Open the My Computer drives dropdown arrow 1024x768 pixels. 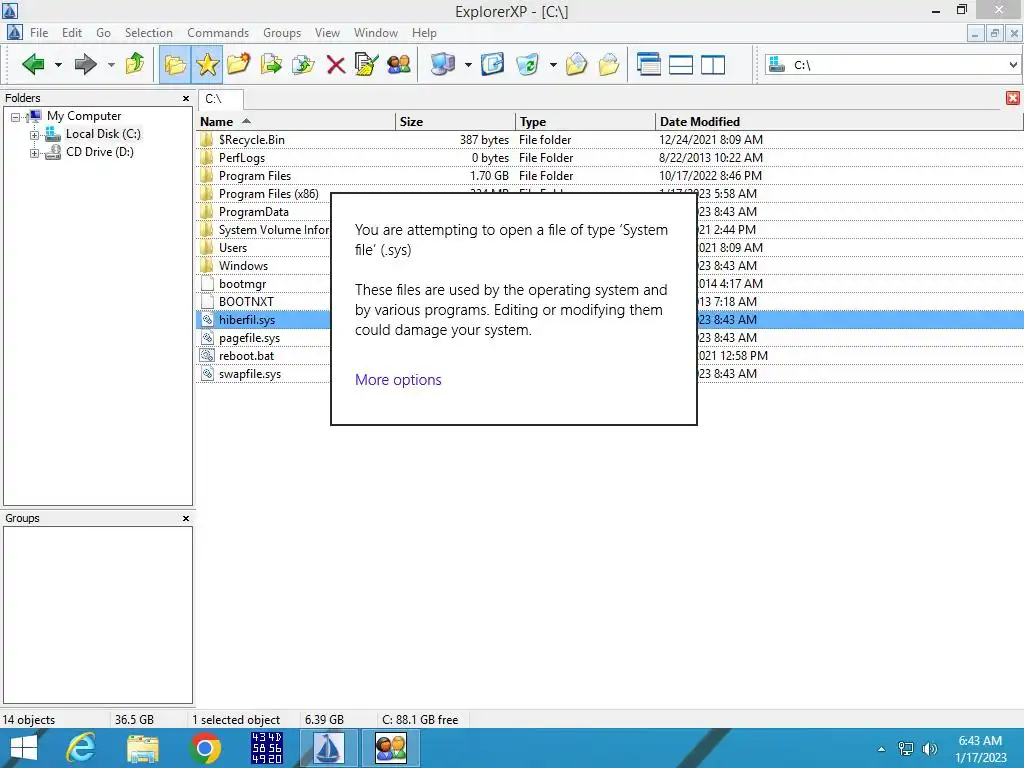[468, 65]
